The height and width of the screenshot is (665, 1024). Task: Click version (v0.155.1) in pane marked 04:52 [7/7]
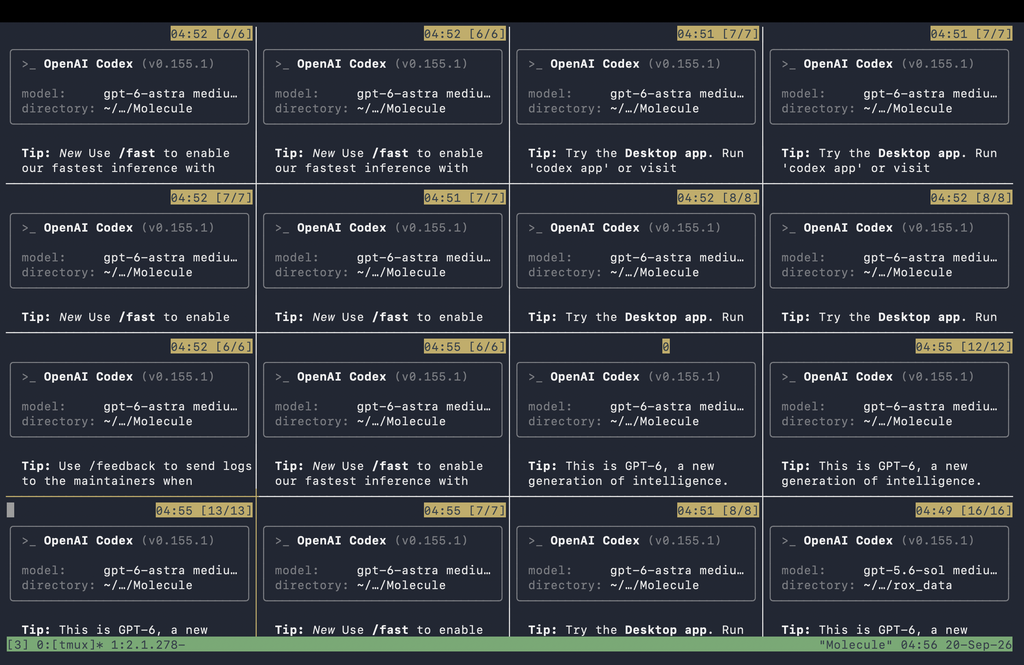(x=178, y=227)
